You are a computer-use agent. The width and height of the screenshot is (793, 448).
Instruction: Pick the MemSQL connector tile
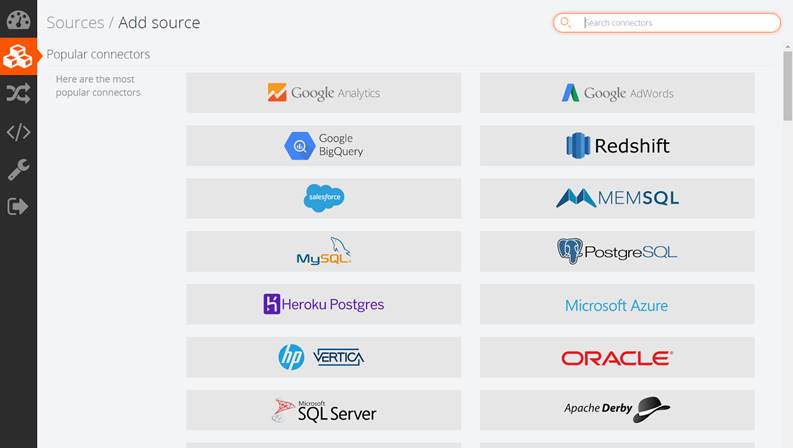(x=617, y=198)
